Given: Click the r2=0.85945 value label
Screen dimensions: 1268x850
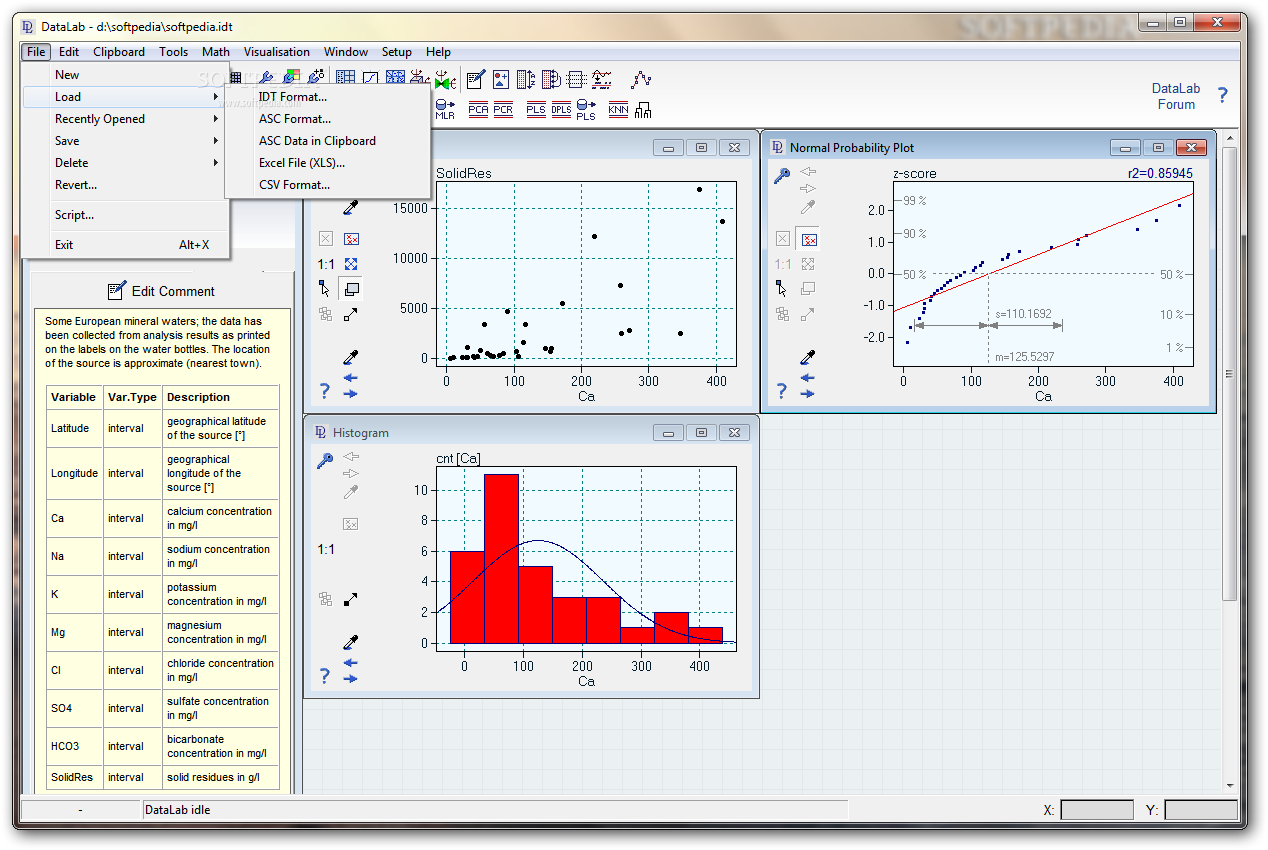Looking at the screenshot, I should 1158,174.
